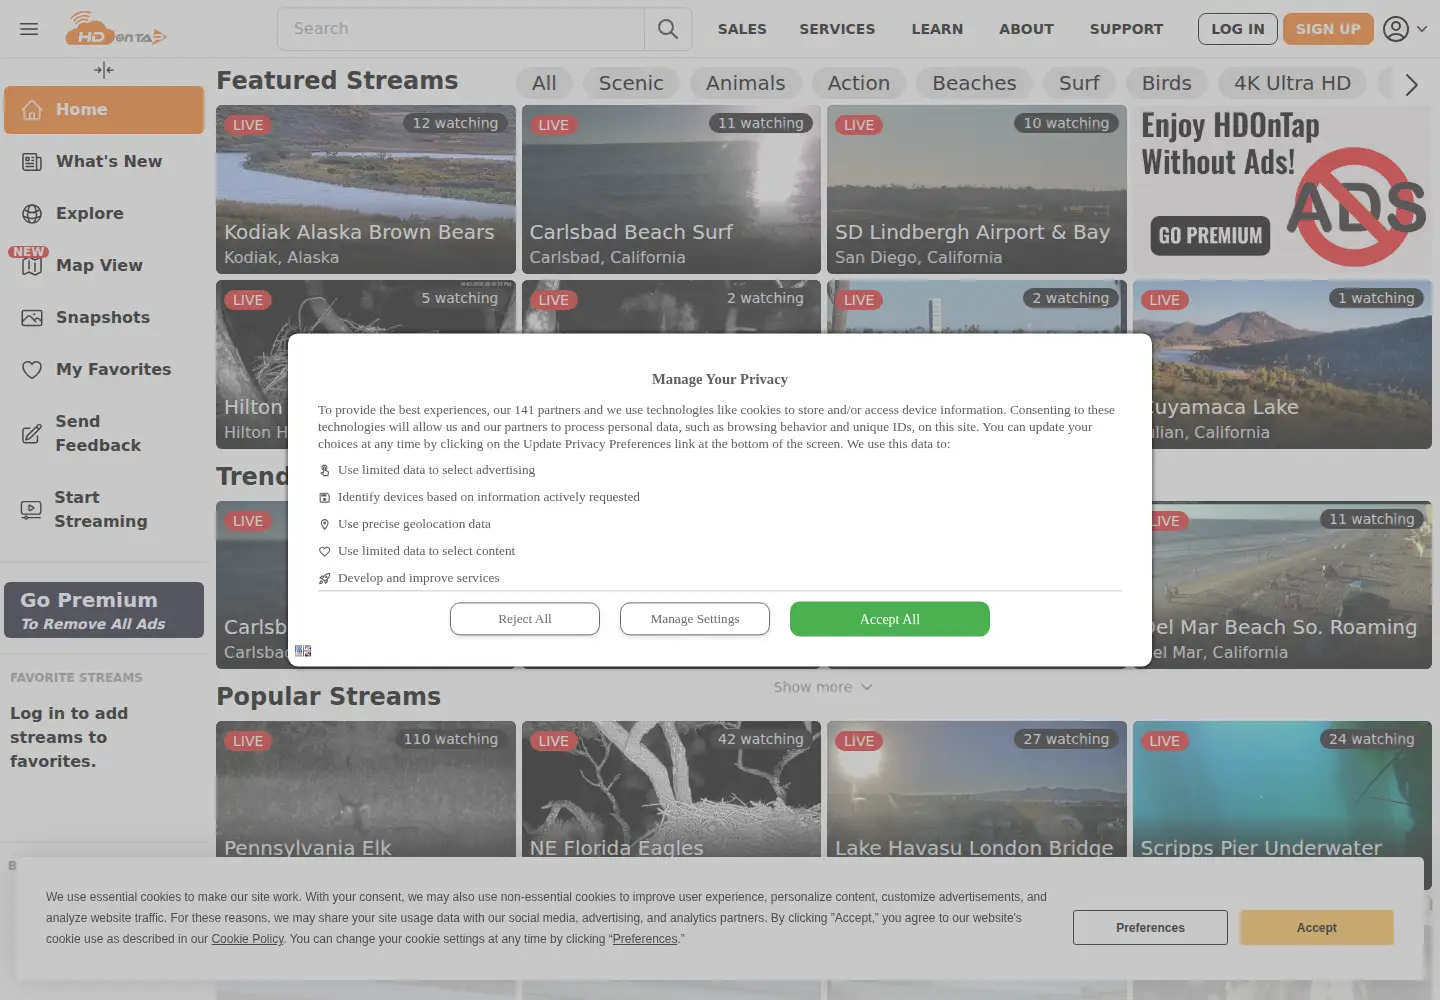Click the What's New newspaper icon

32,162
